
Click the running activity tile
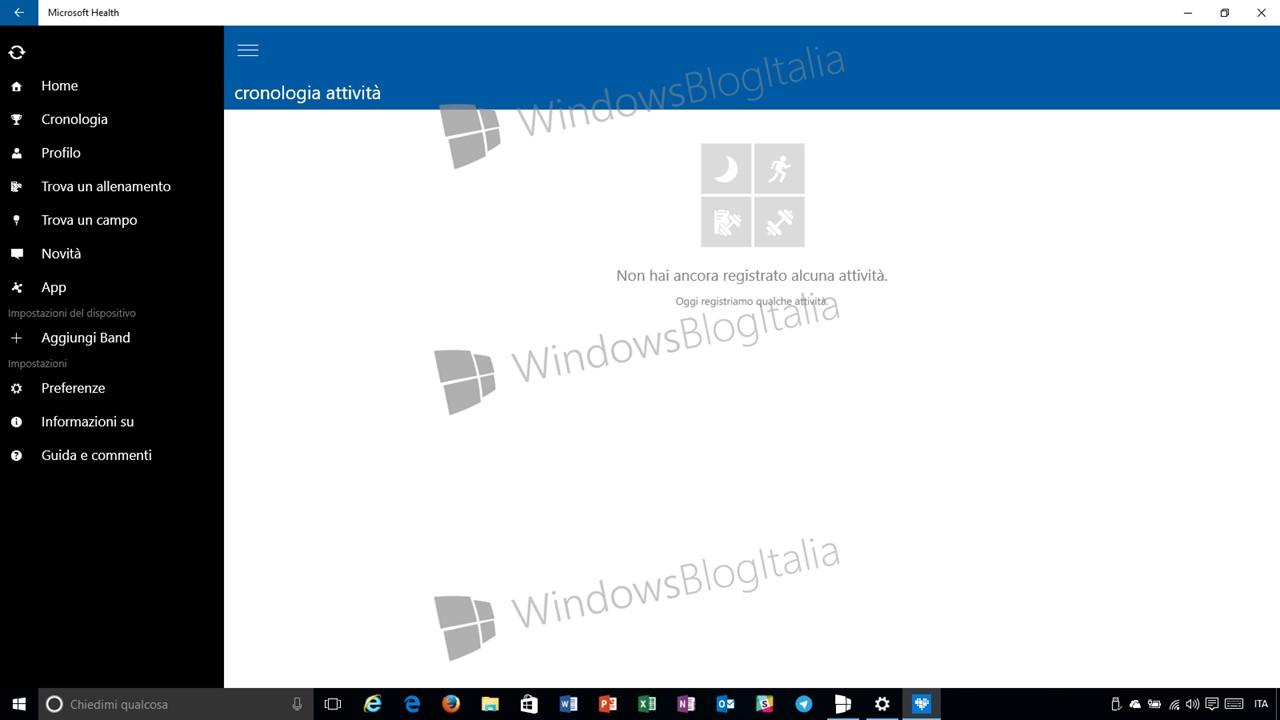(779, 169)
